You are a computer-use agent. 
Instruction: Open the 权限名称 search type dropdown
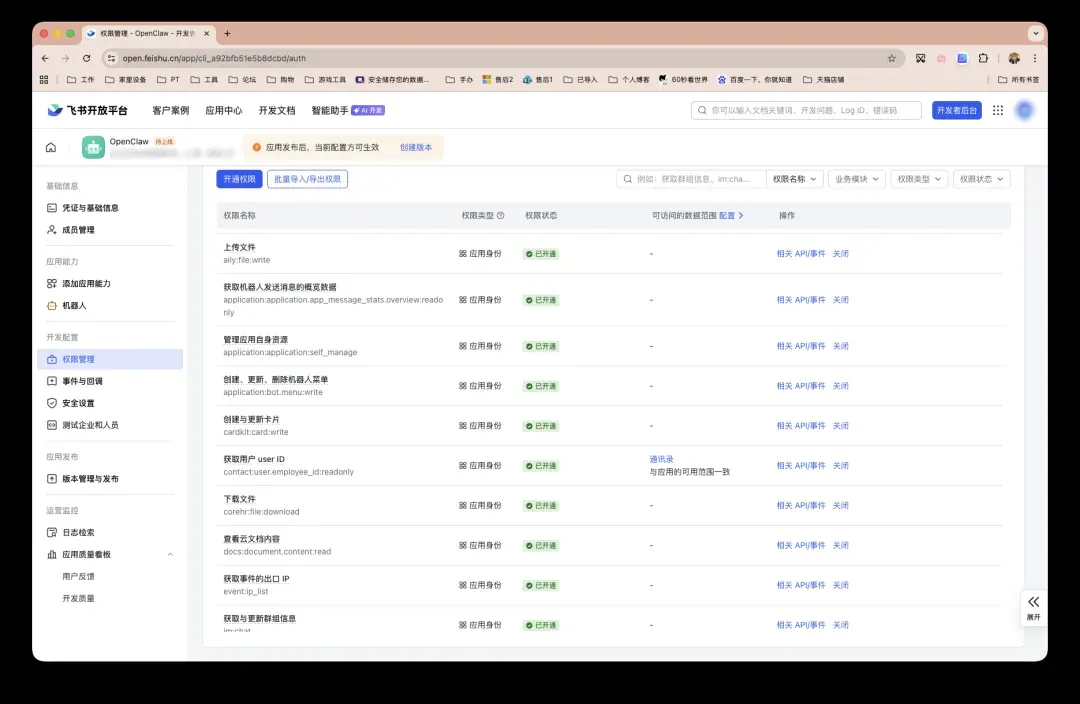[796, 179]
